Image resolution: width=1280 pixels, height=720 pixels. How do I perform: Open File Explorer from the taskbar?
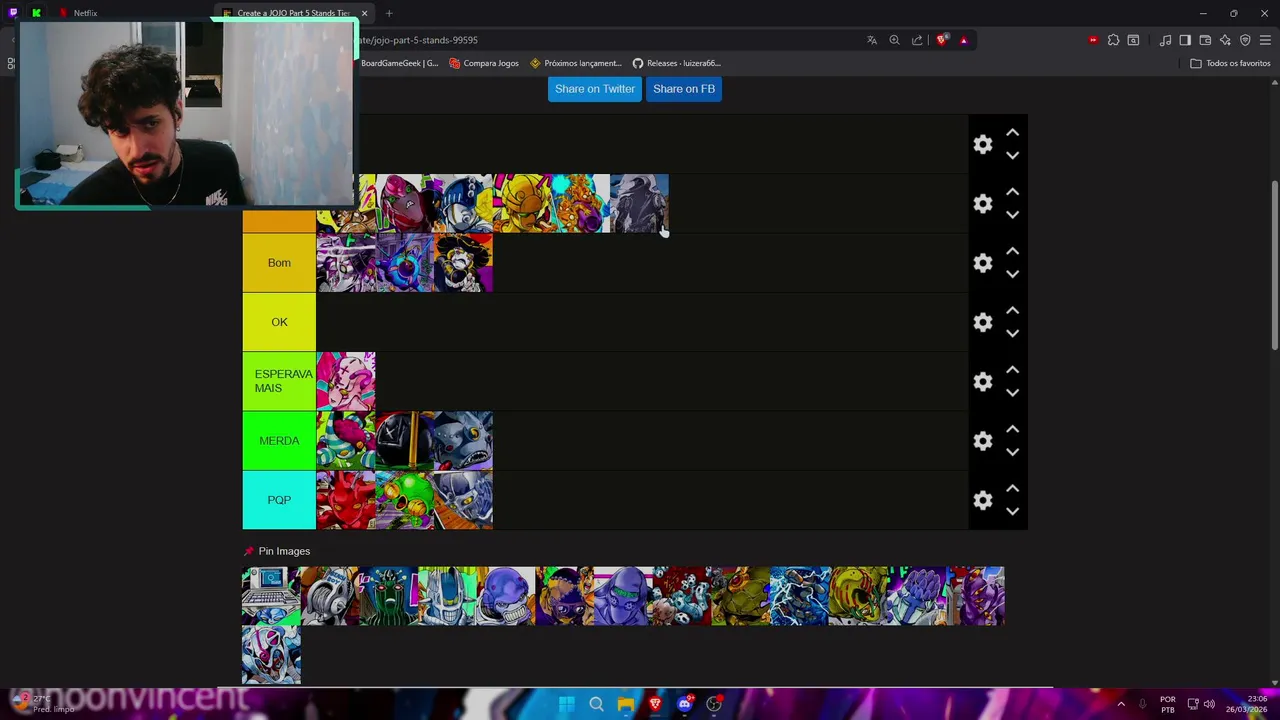coord(625,704)
